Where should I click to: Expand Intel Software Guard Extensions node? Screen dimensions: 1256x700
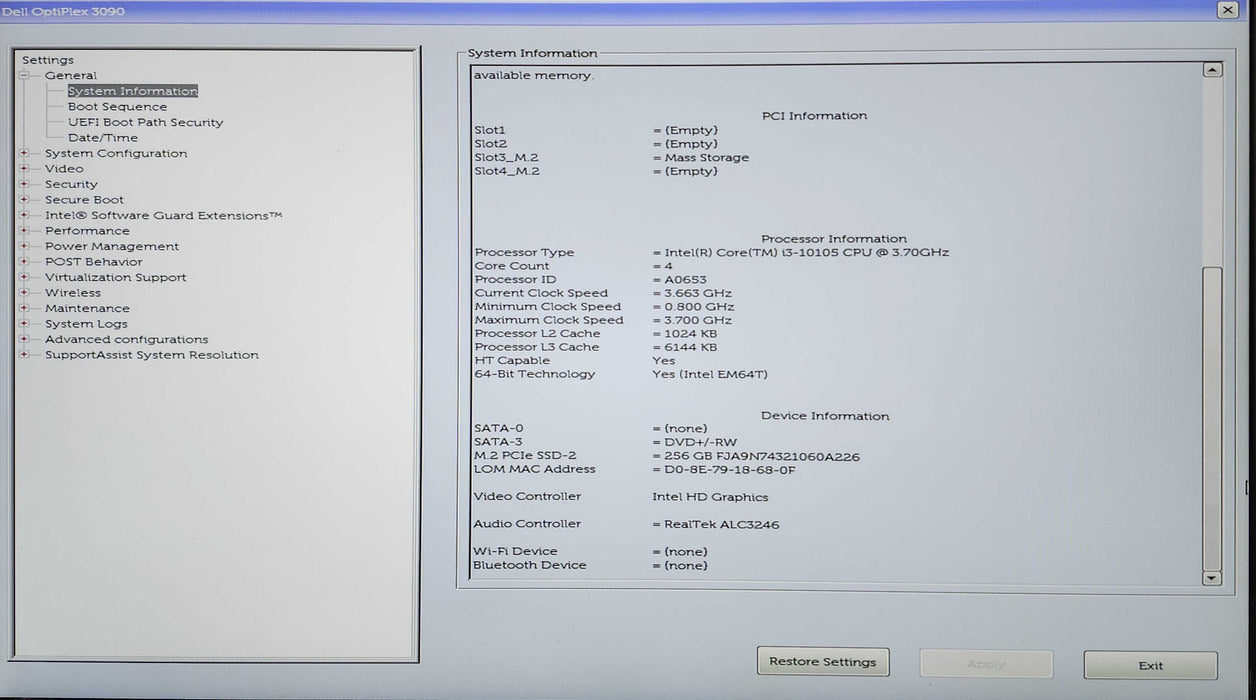24,215
